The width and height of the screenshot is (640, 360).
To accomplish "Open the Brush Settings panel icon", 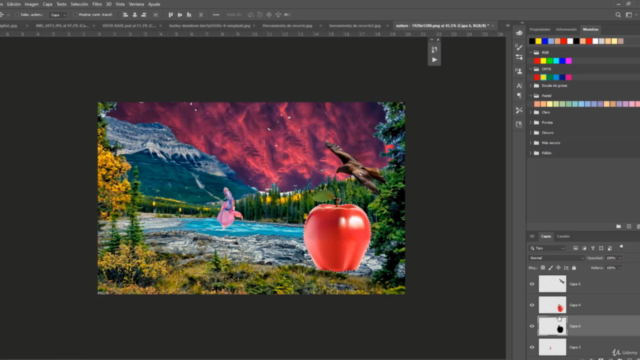I will (519, 58).
